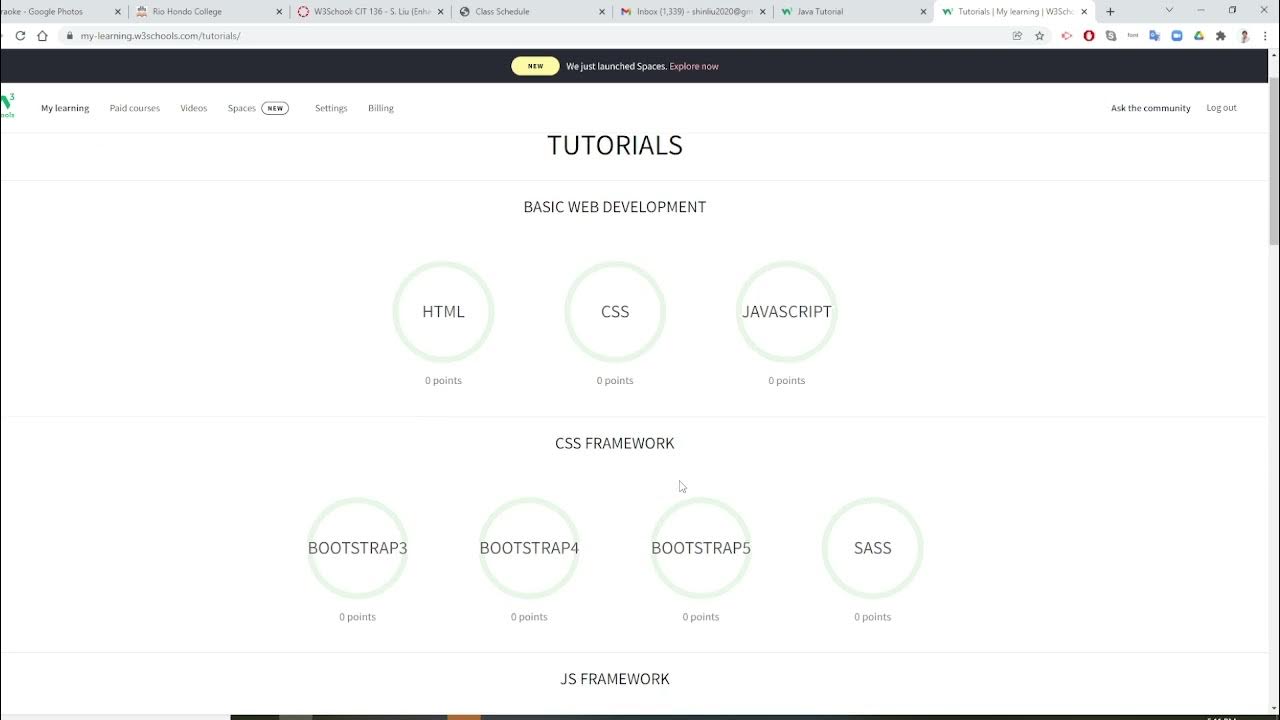Open the HTML tutorial circle

(443, 311)
